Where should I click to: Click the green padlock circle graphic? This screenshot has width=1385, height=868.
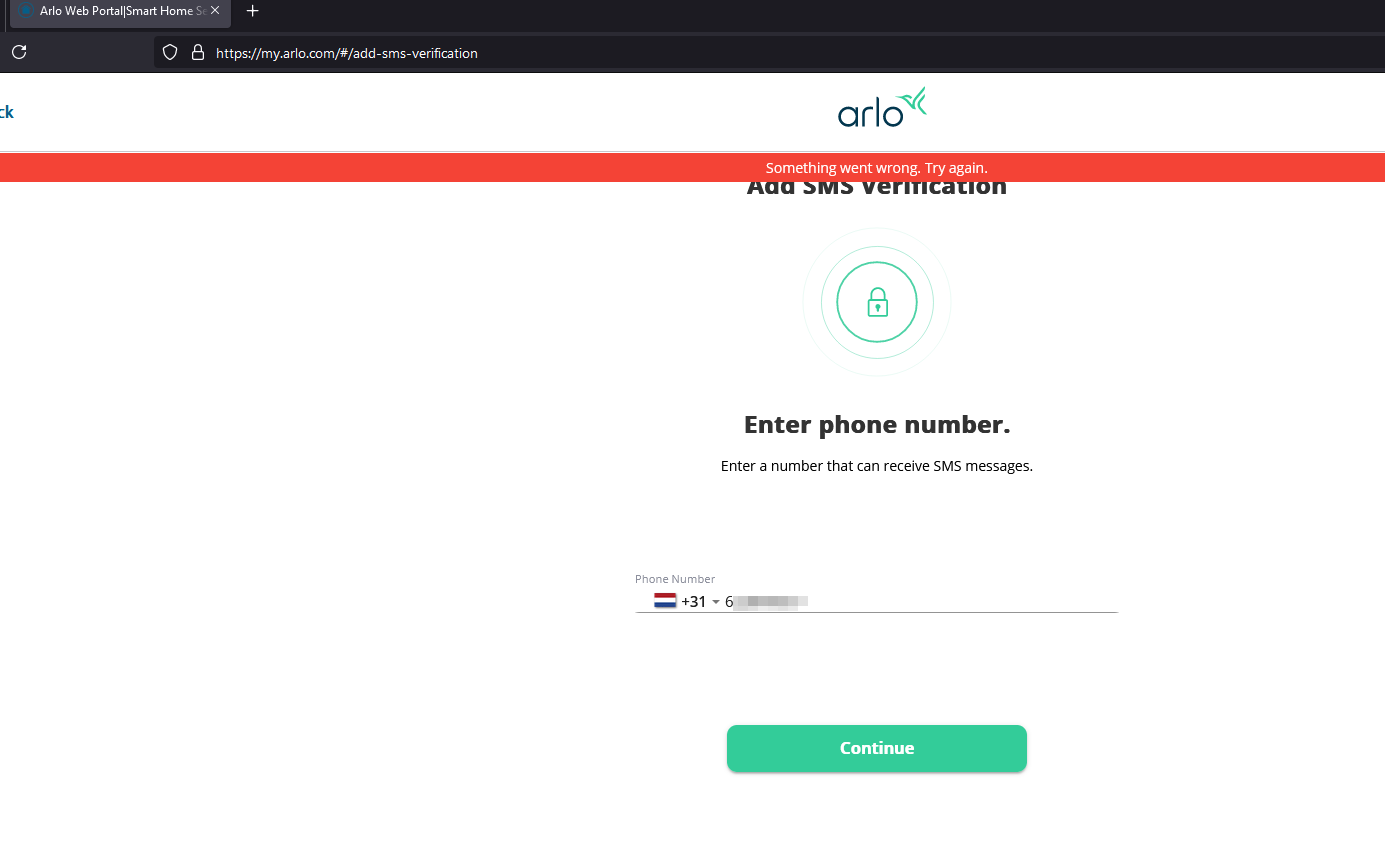(877, 302)
